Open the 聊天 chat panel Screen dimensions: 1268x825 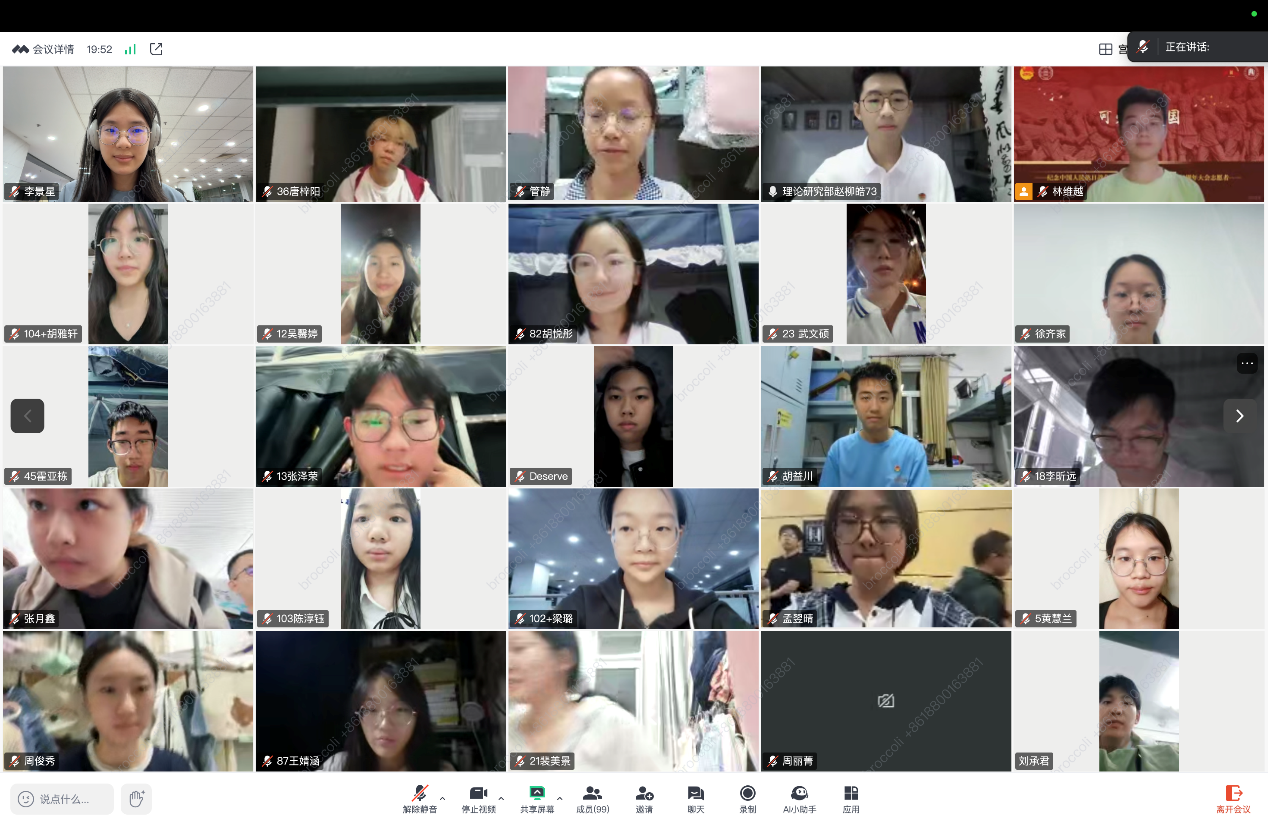pos(695,797)
